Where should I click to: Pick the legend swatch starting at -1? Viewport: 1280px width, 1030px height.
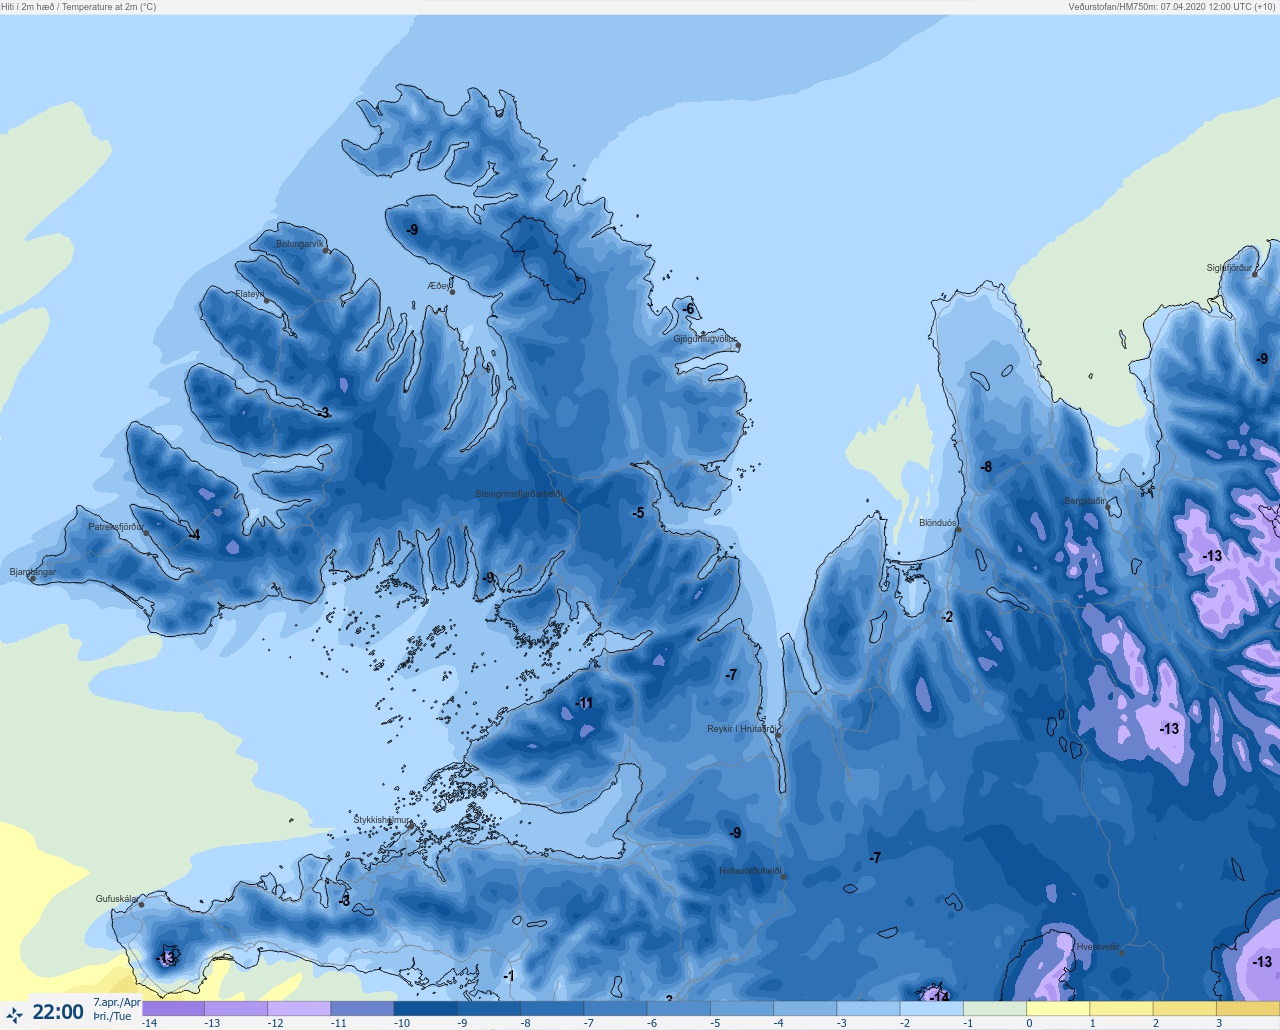click(x=995, y=1009)
